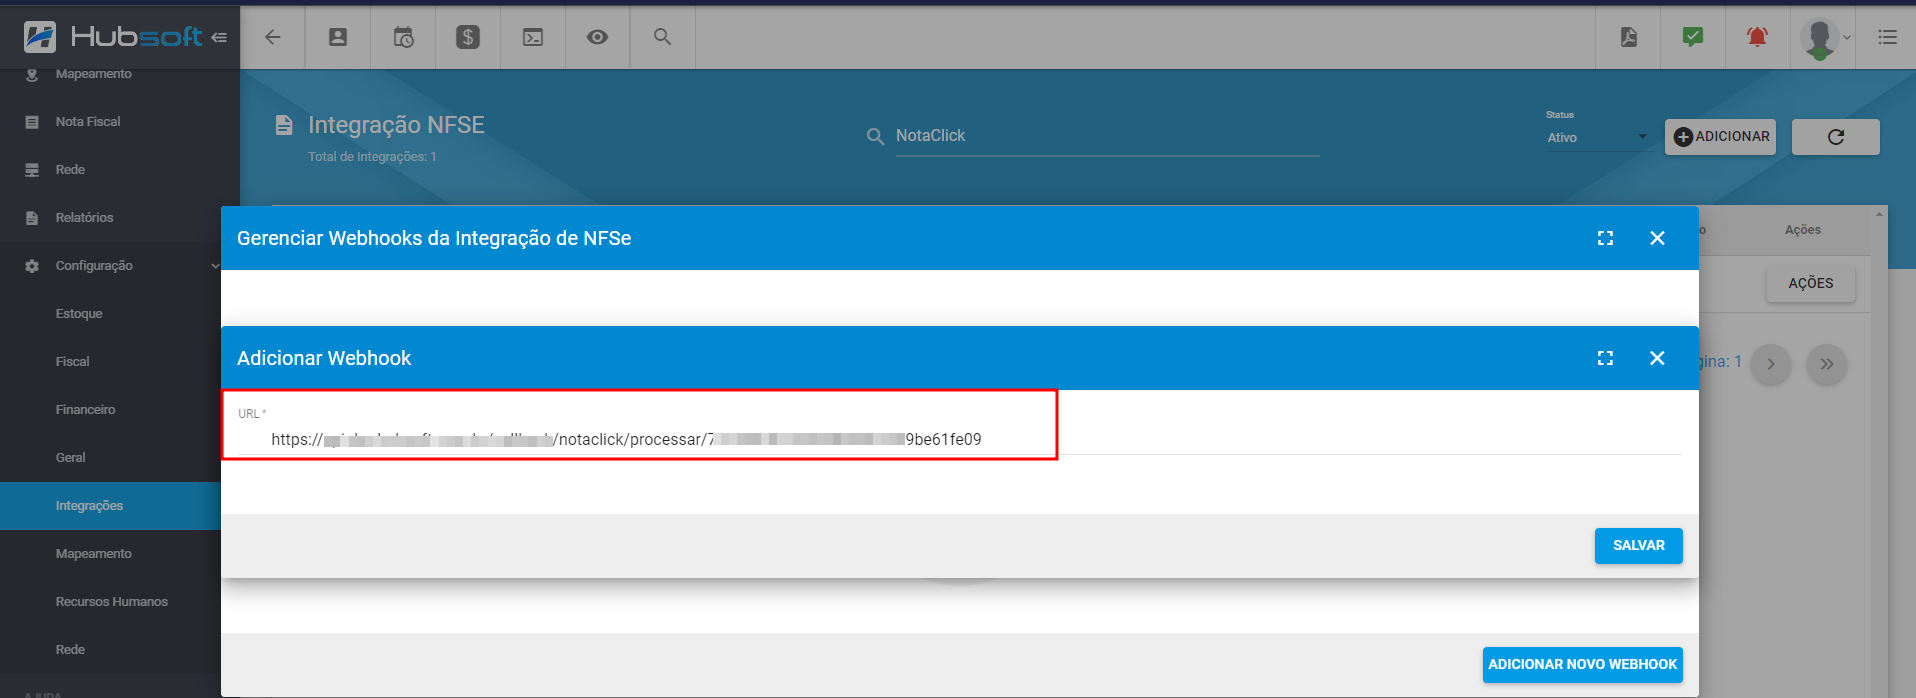This screenshot has width=1916, height=698.
Task: Open the search magnifier in top toolbar
Action: pyautogui.click(x=662, y=36)
